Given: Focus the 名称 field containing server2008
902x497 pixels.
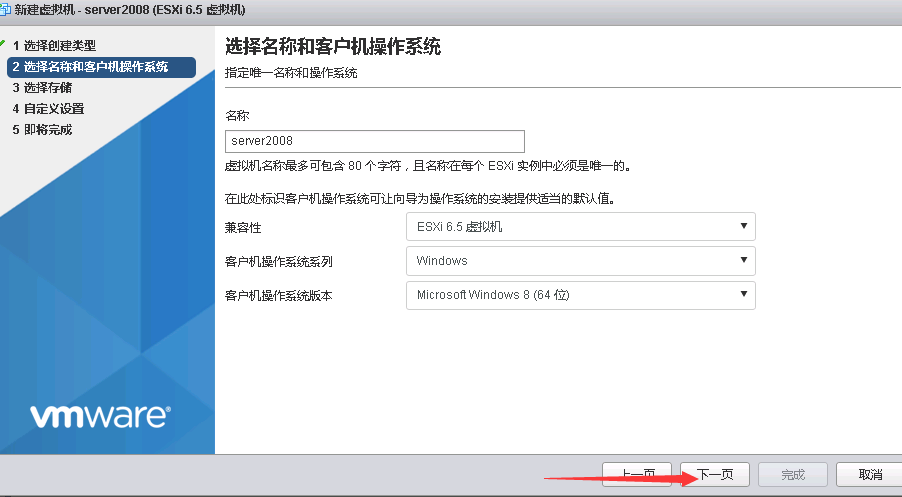Looking at the screenshot, I should click(x=374, y=141).
